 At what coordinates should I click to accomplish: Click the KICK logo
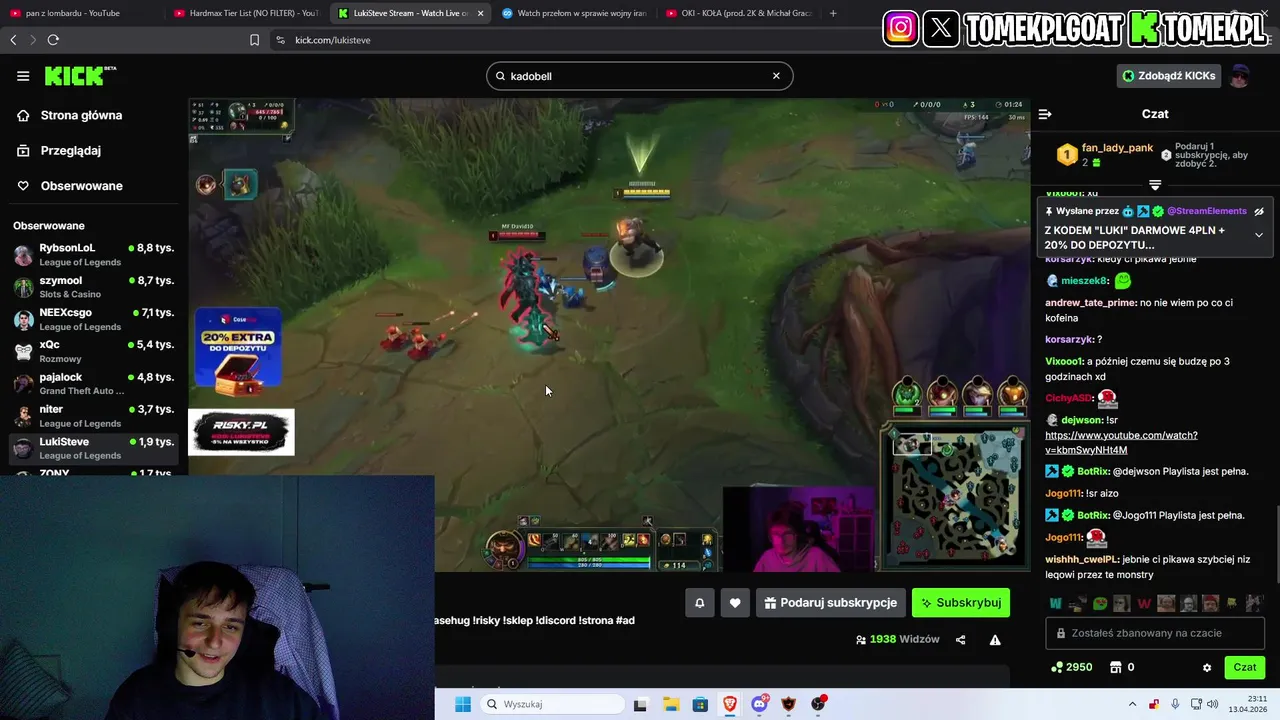(x=80, y=76)
